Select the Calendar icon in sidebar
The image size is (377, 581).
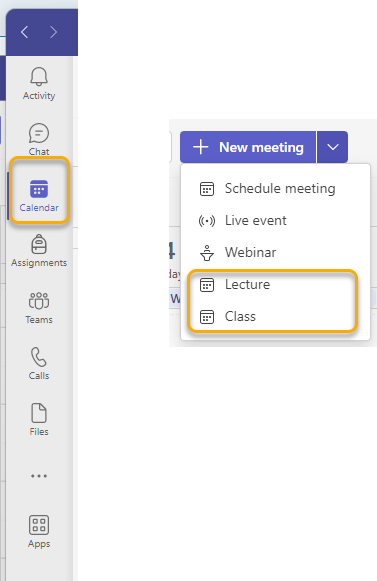[x=39, y=189]
